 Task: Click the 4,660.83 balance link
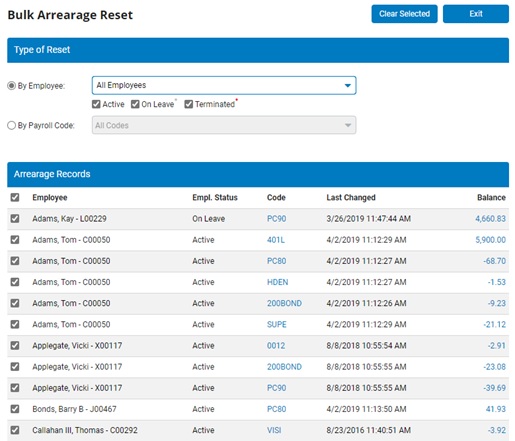pos(490,219)
